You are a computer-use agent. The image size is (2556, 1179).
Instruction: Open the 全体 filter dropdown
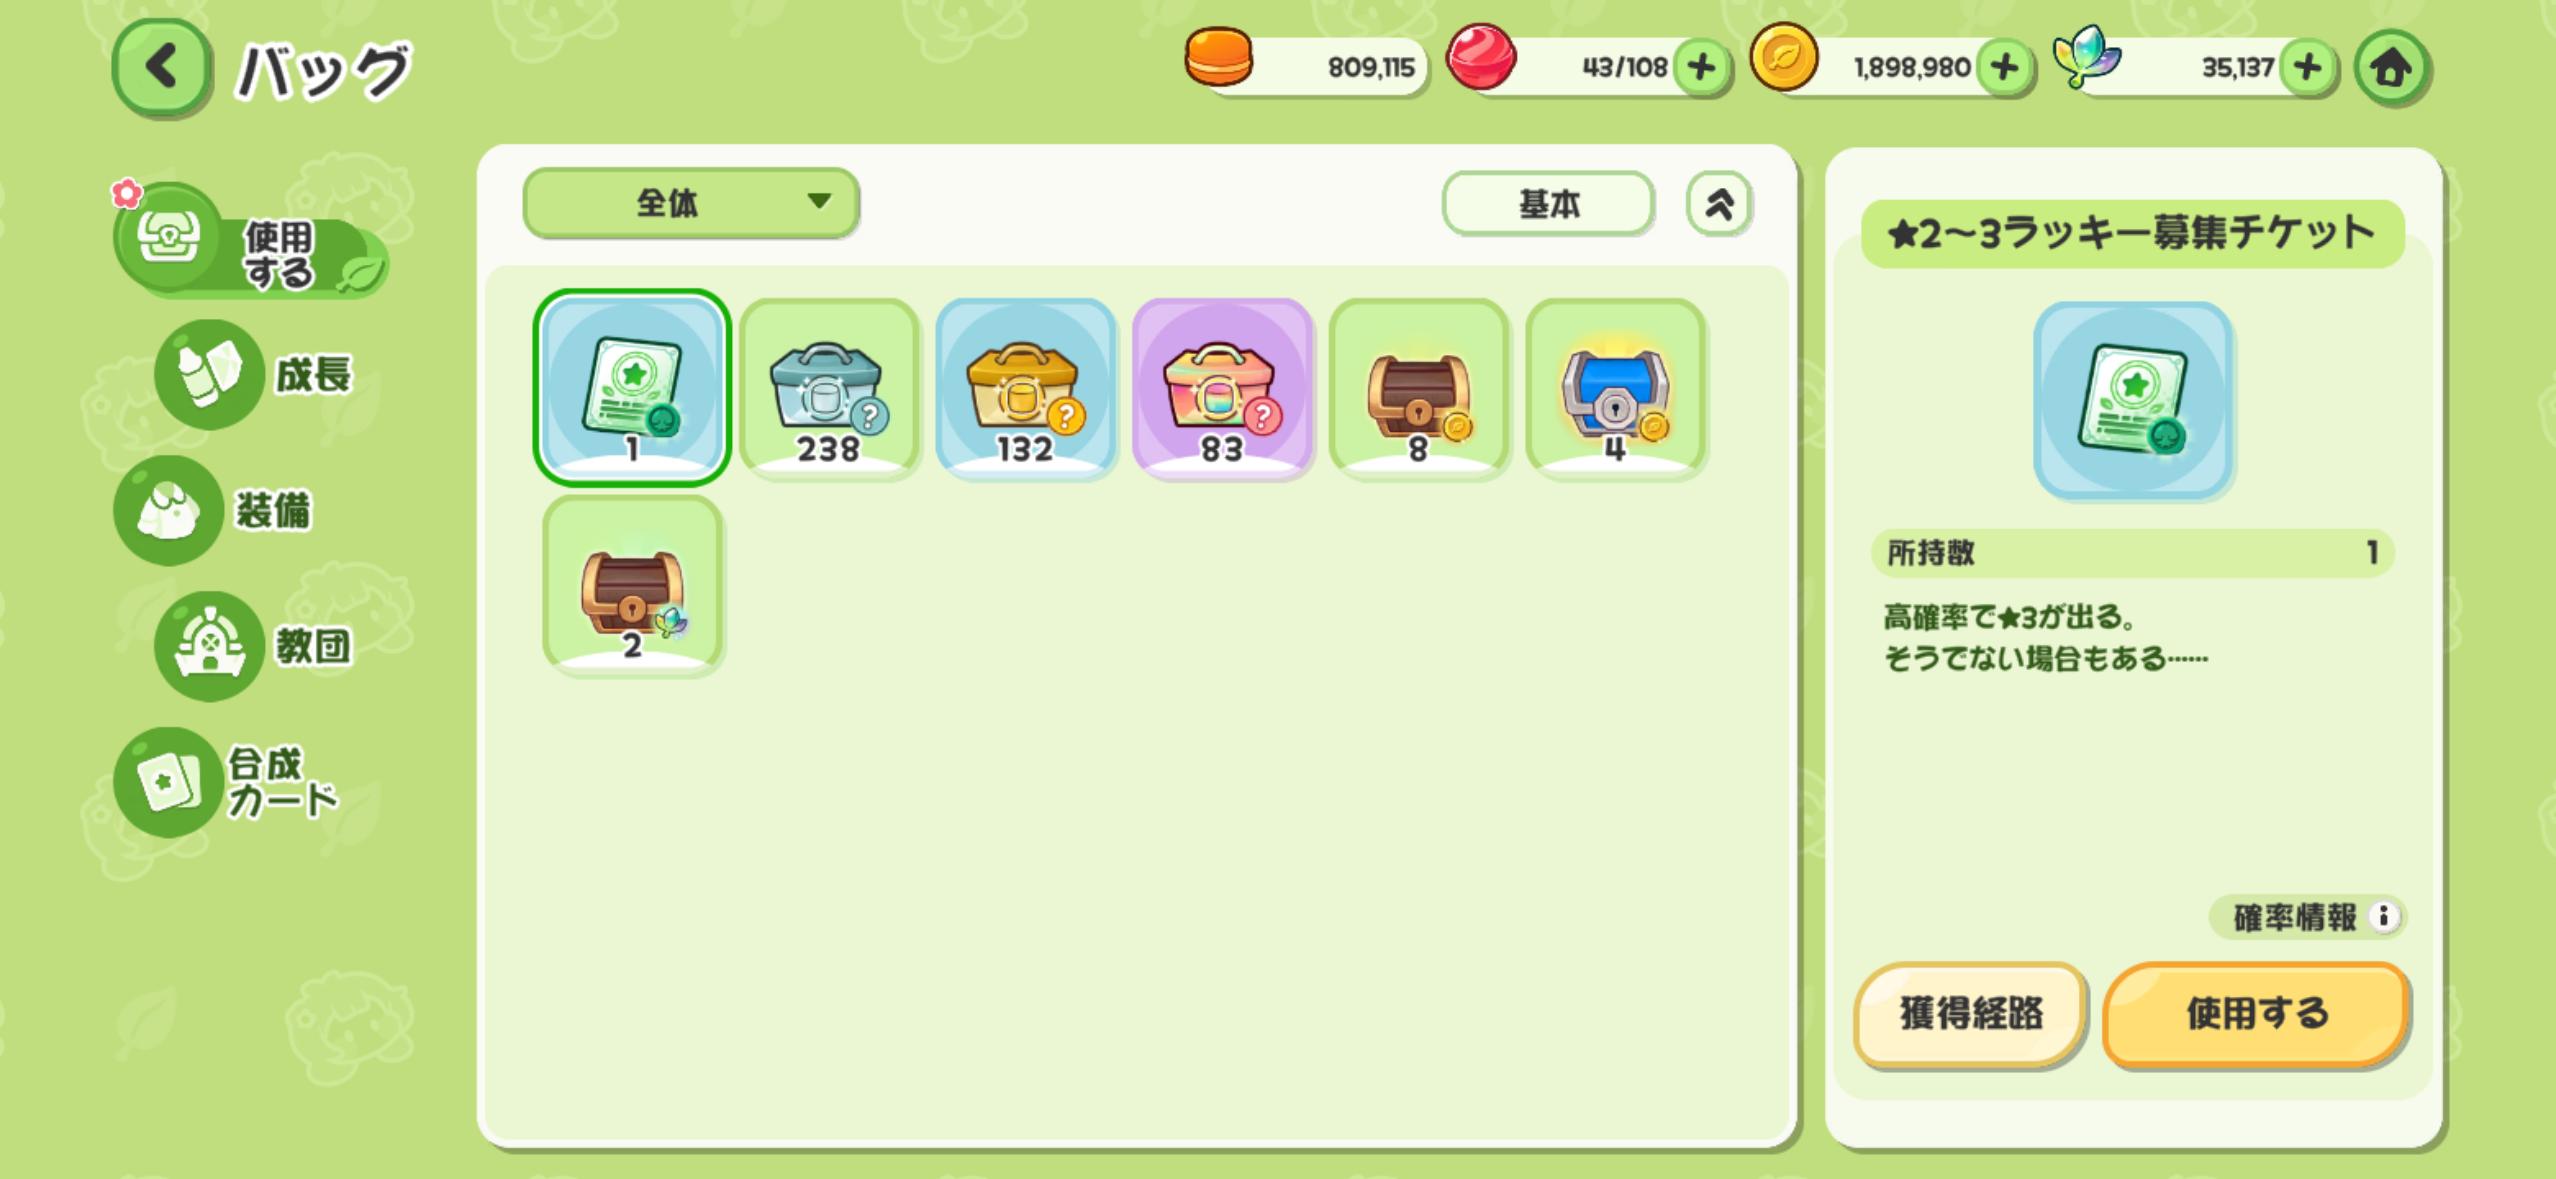tap(691, 203)
